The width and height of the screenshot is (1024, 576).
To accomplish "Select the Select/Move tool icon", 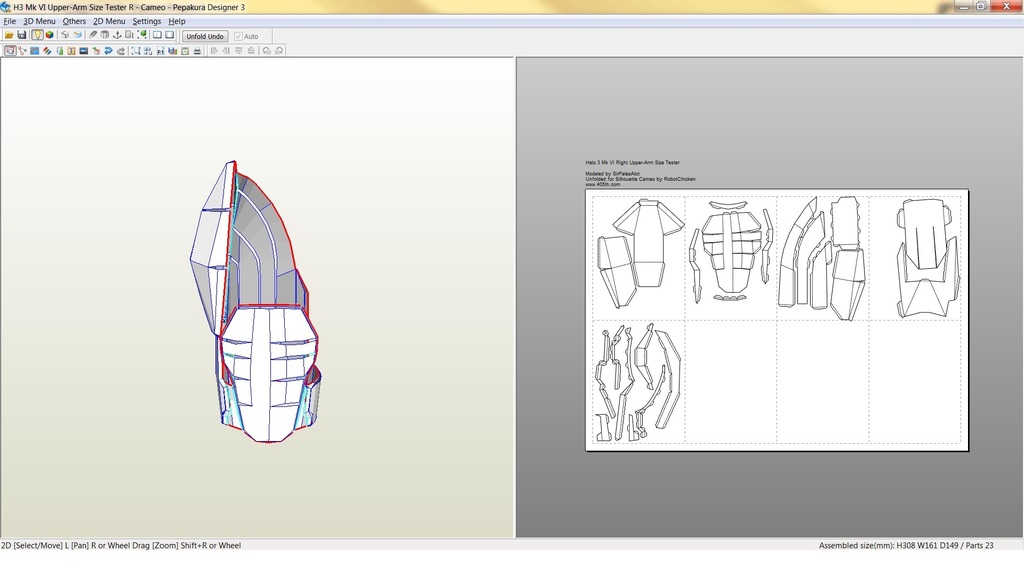I will coord(10,51).
